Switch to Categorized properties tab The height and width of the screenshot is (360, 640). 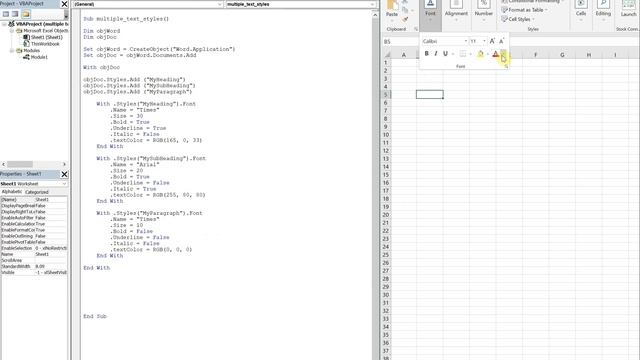click(37, 192)
